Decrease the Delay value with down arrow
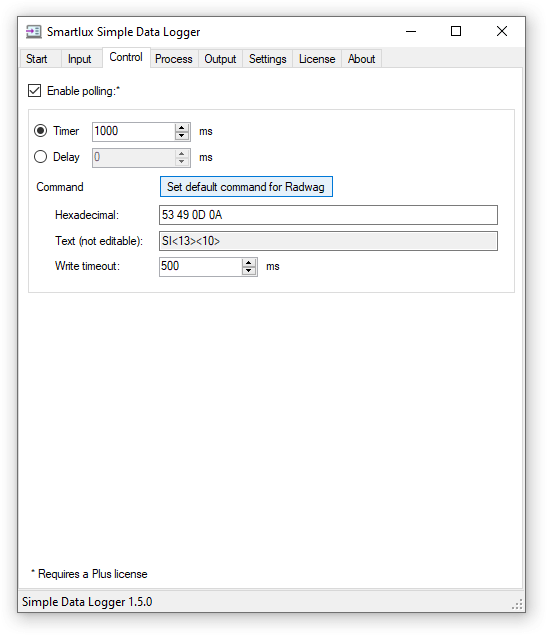Image resolution: width=547 pixels, height=635 pixels. coord(182,162)
